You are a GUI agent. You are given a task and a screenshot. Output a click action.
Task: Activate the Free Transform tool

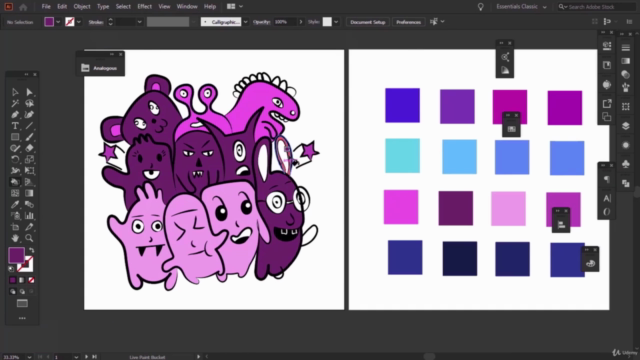(x=29, y=171)
